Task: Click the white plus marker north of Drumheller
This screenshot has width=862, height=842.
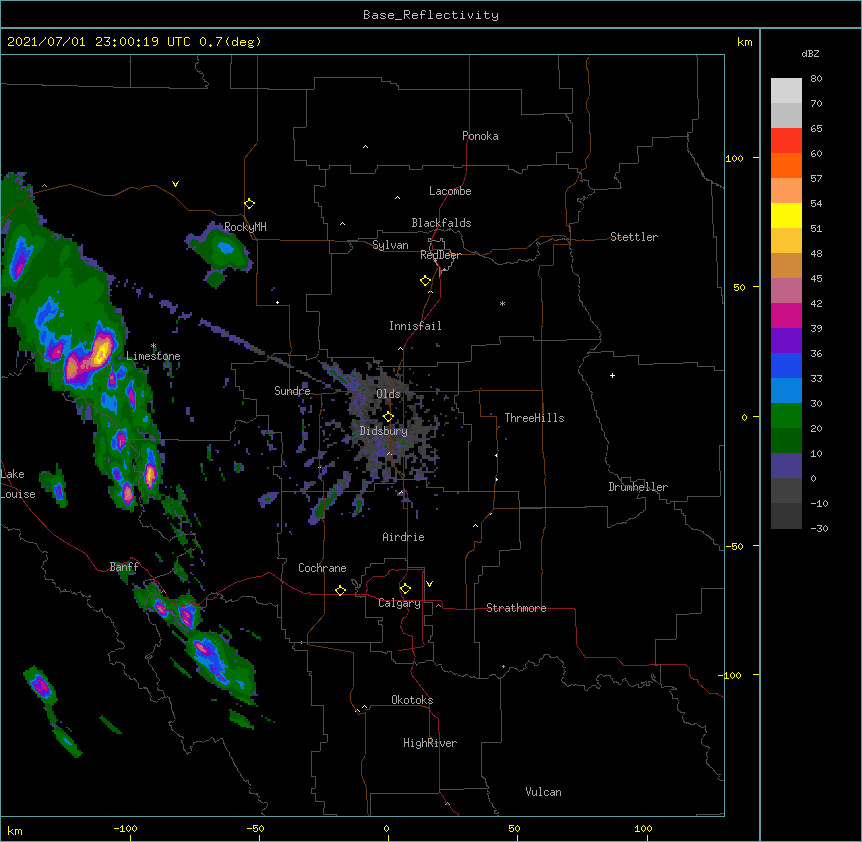Action: pos(612,375)
